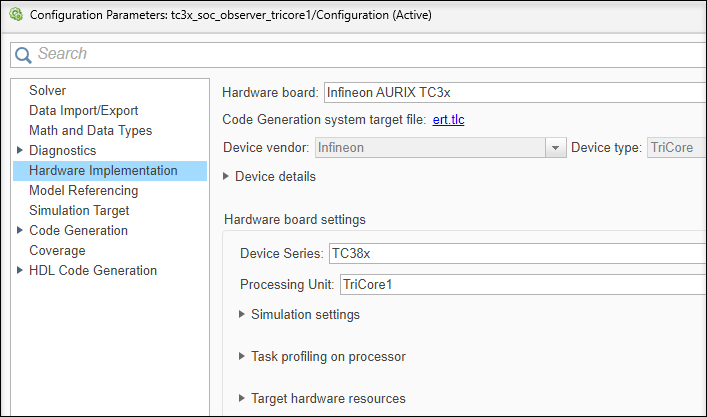The height and width of the screenshot is (417, 707).
Task: Select the Hardware Implementation category
Action: point(103,171)
